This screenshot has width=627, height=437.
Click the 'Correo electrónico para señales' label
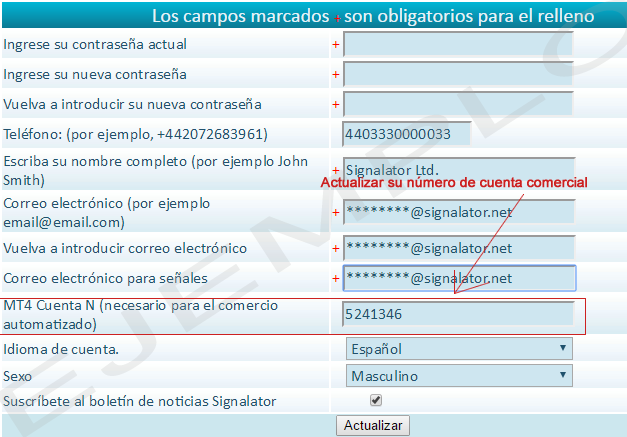[105, 278]
